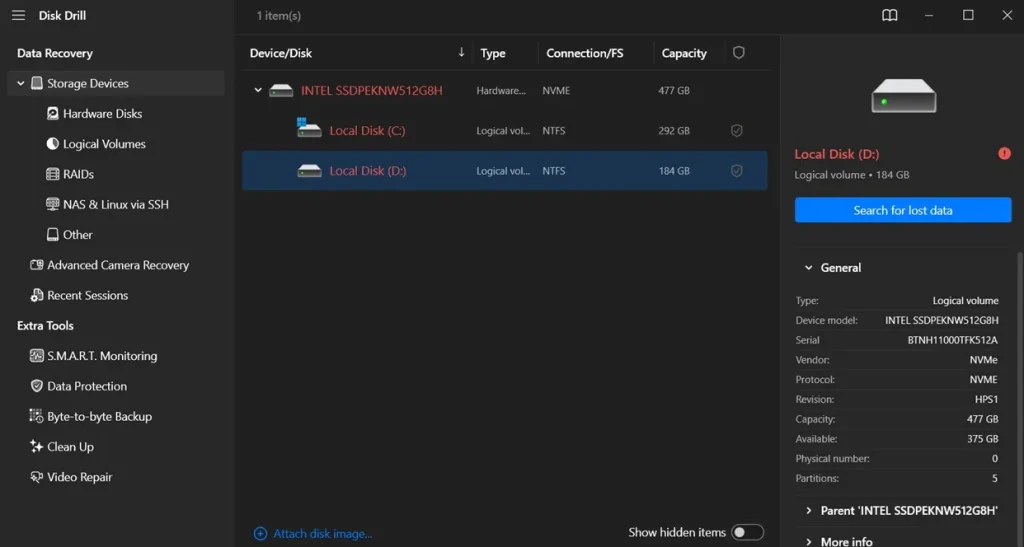Collapse the General section
The image size is (1024, 547).
808,268
